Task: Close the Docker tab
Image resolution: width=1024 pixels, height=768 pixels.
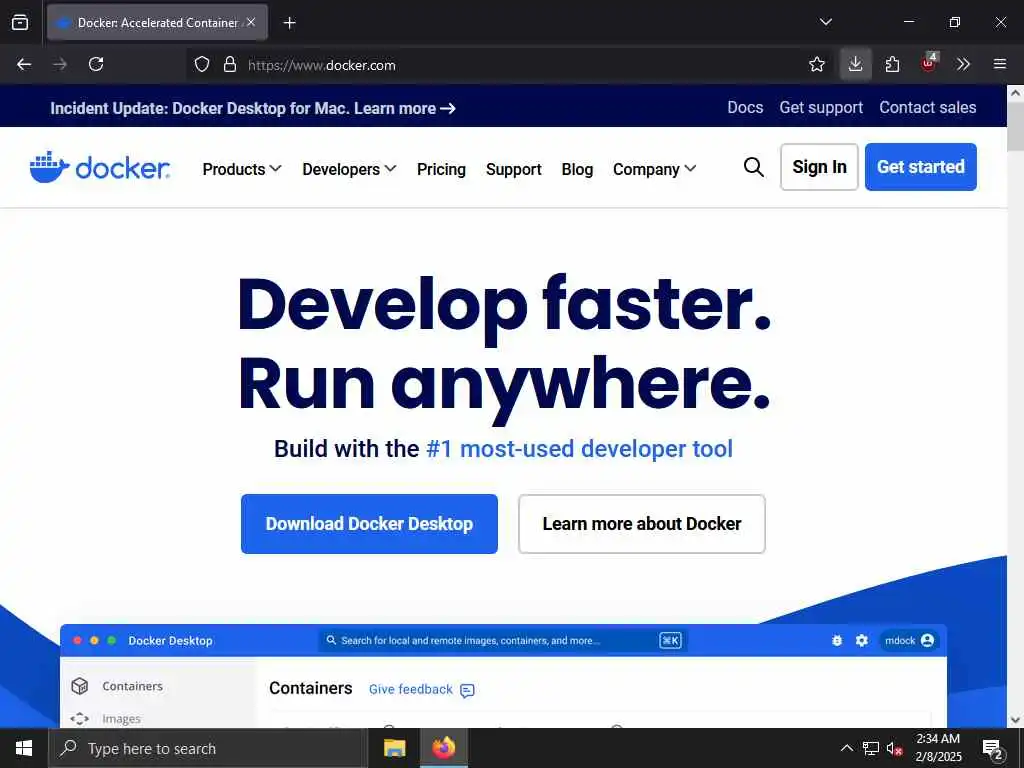Action: coord(251,22)
